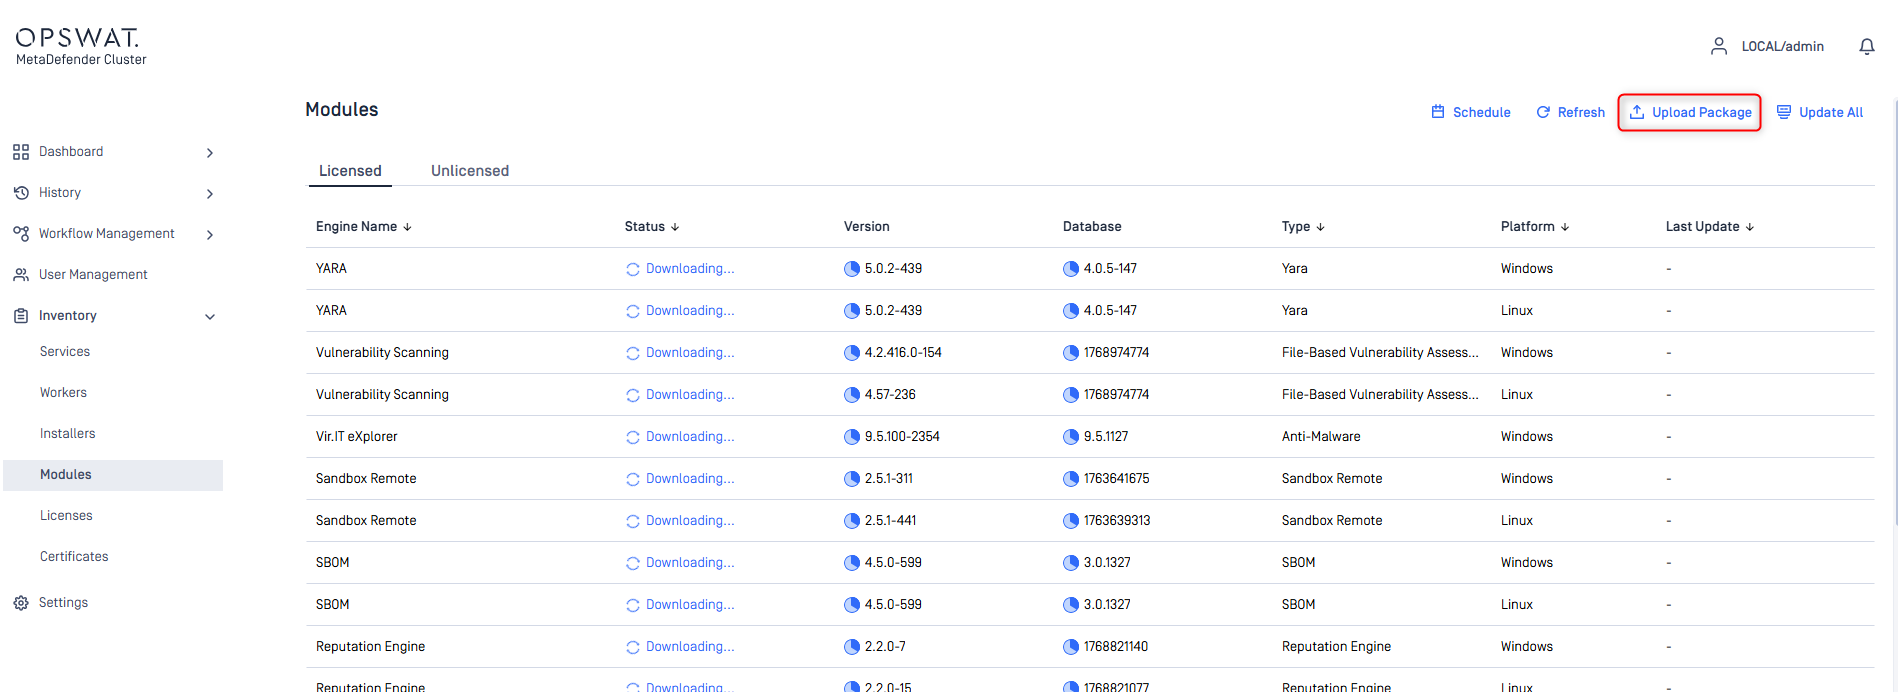The width and height of the screenshot is (1898, 692).
Task: Click the user profile icon
Action: [x=1718, y=46]
